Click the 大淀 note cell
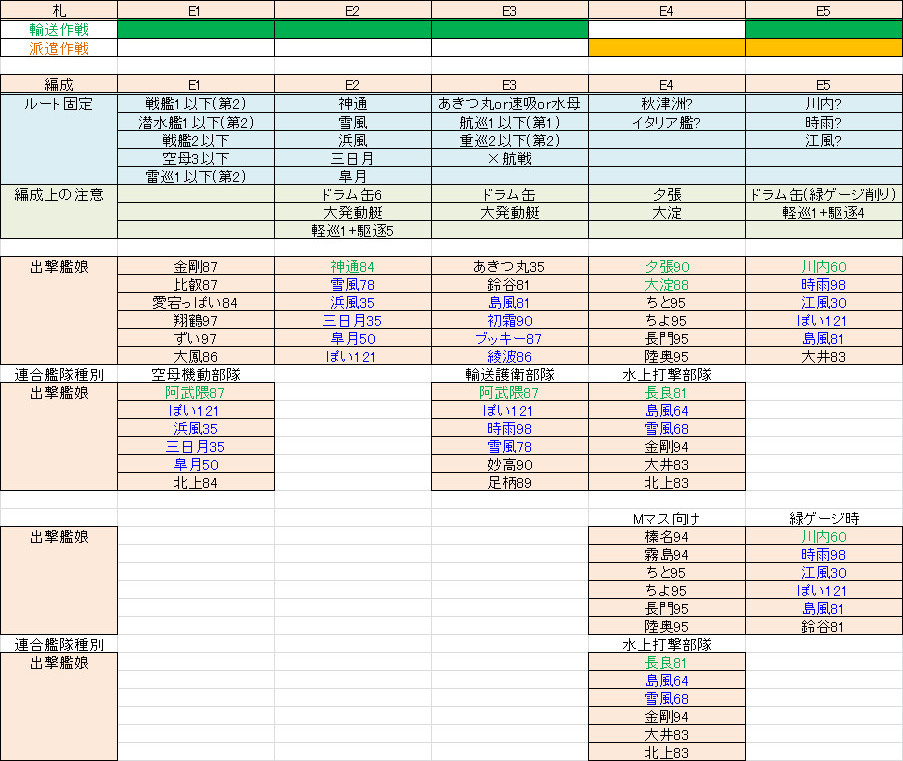This screenshot has width=903, height=761. pos(667,212)
